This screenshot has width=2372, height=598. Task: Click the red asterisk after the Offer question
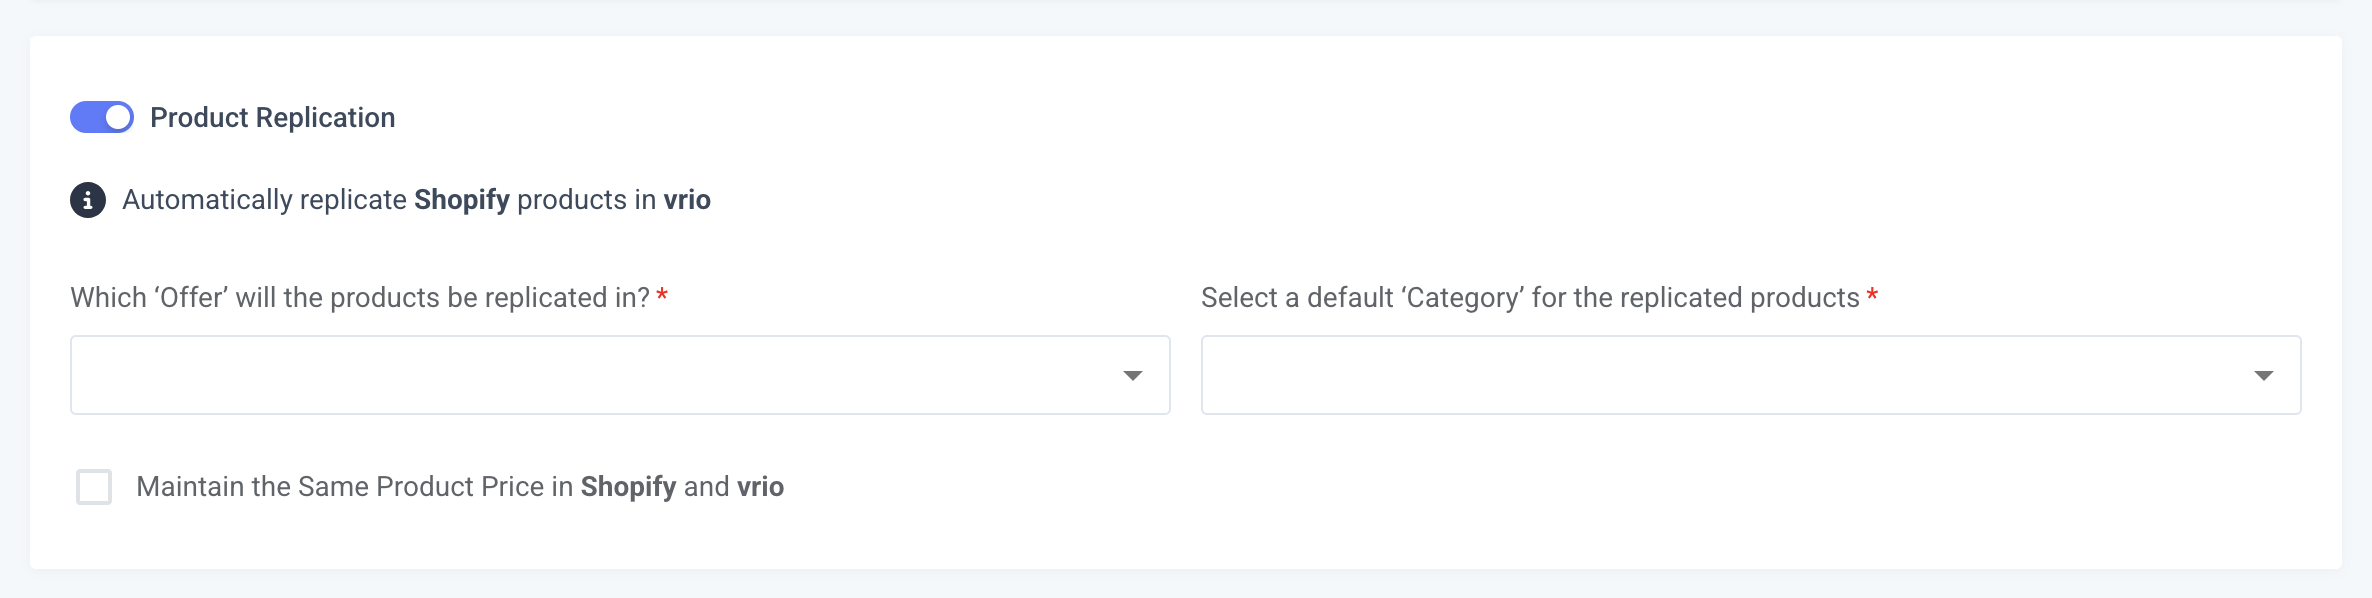[x=662, y=295]
